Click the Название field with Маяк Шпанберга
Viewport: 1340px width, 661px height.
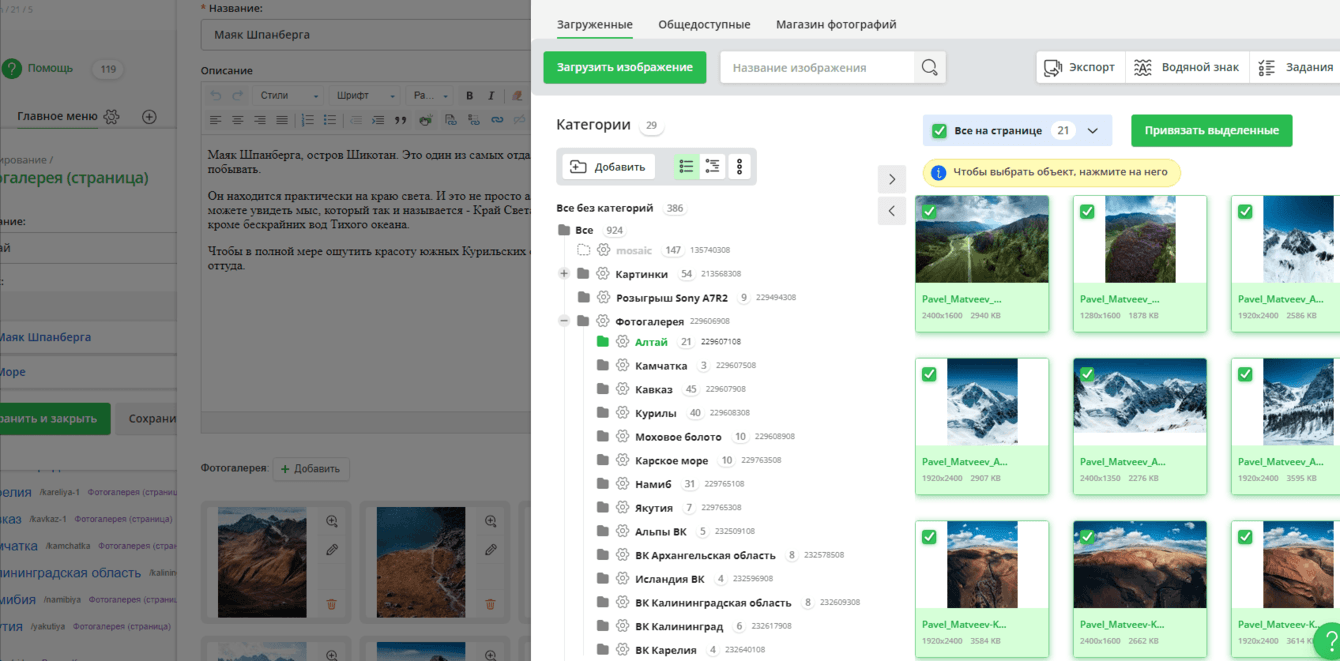(365, 34)
